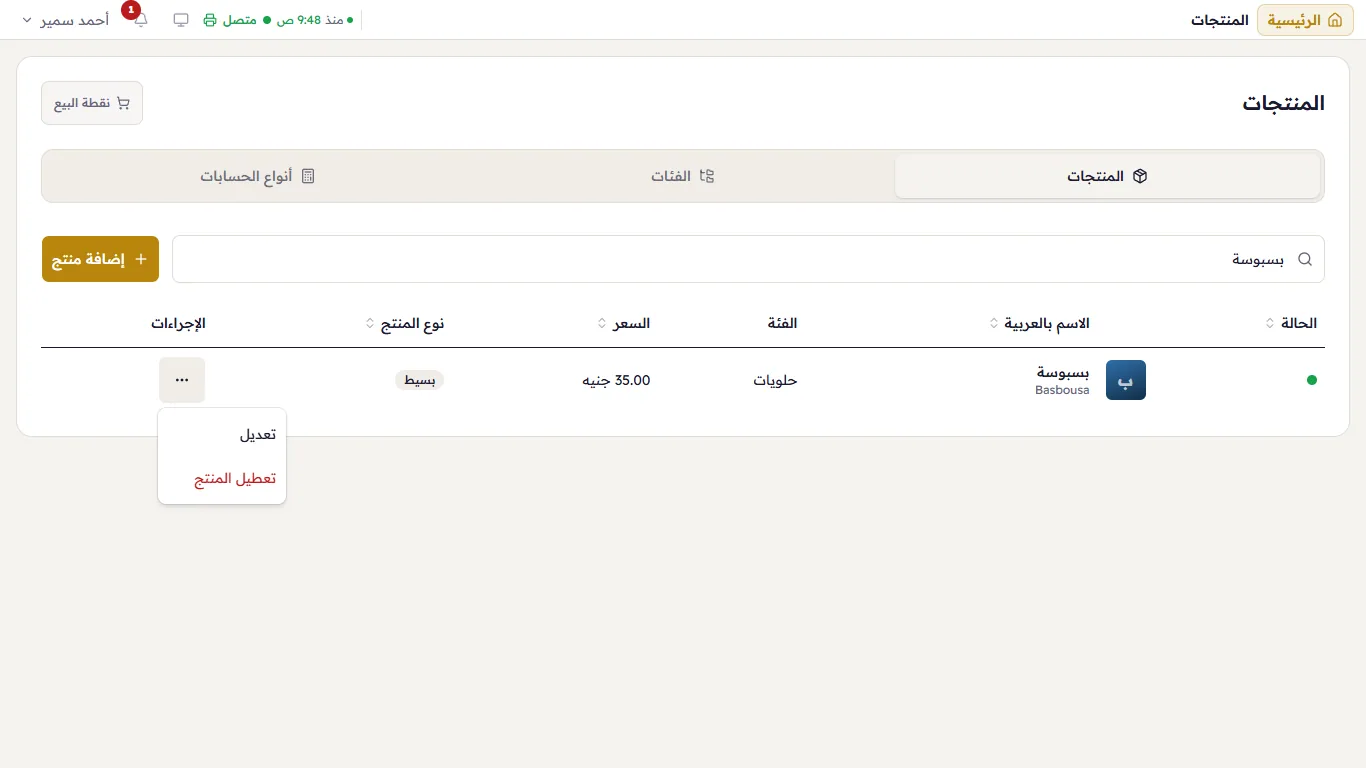Sort by نوع المنتج column

pyautogui.click(x=405, y=323)
